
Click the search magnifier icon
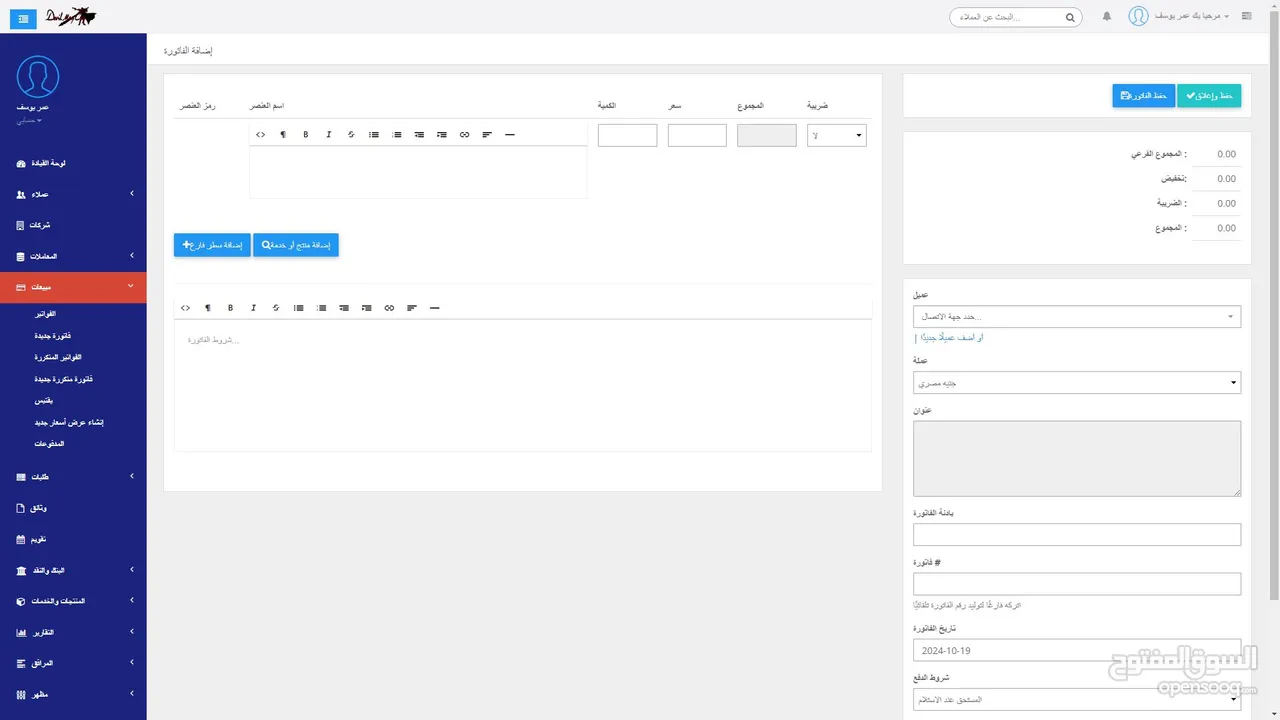[1070, 18]
